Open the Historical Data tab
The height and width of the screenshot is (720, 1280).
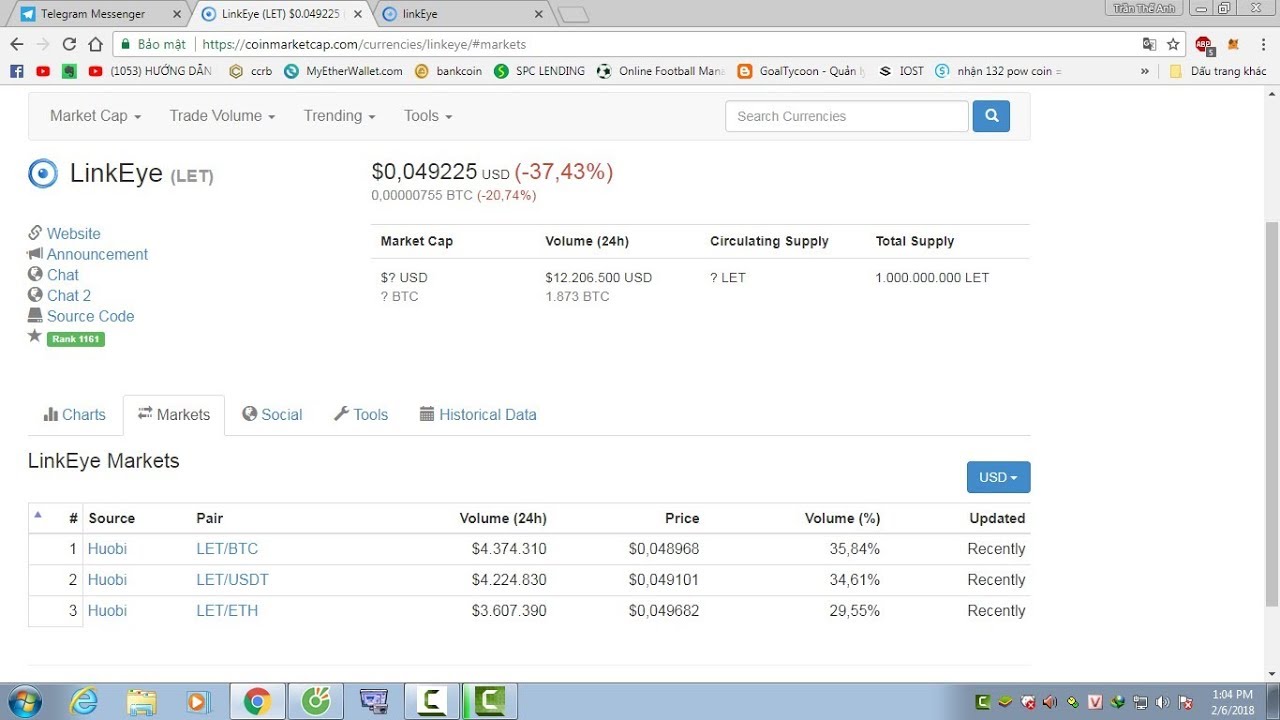[478, 415]
